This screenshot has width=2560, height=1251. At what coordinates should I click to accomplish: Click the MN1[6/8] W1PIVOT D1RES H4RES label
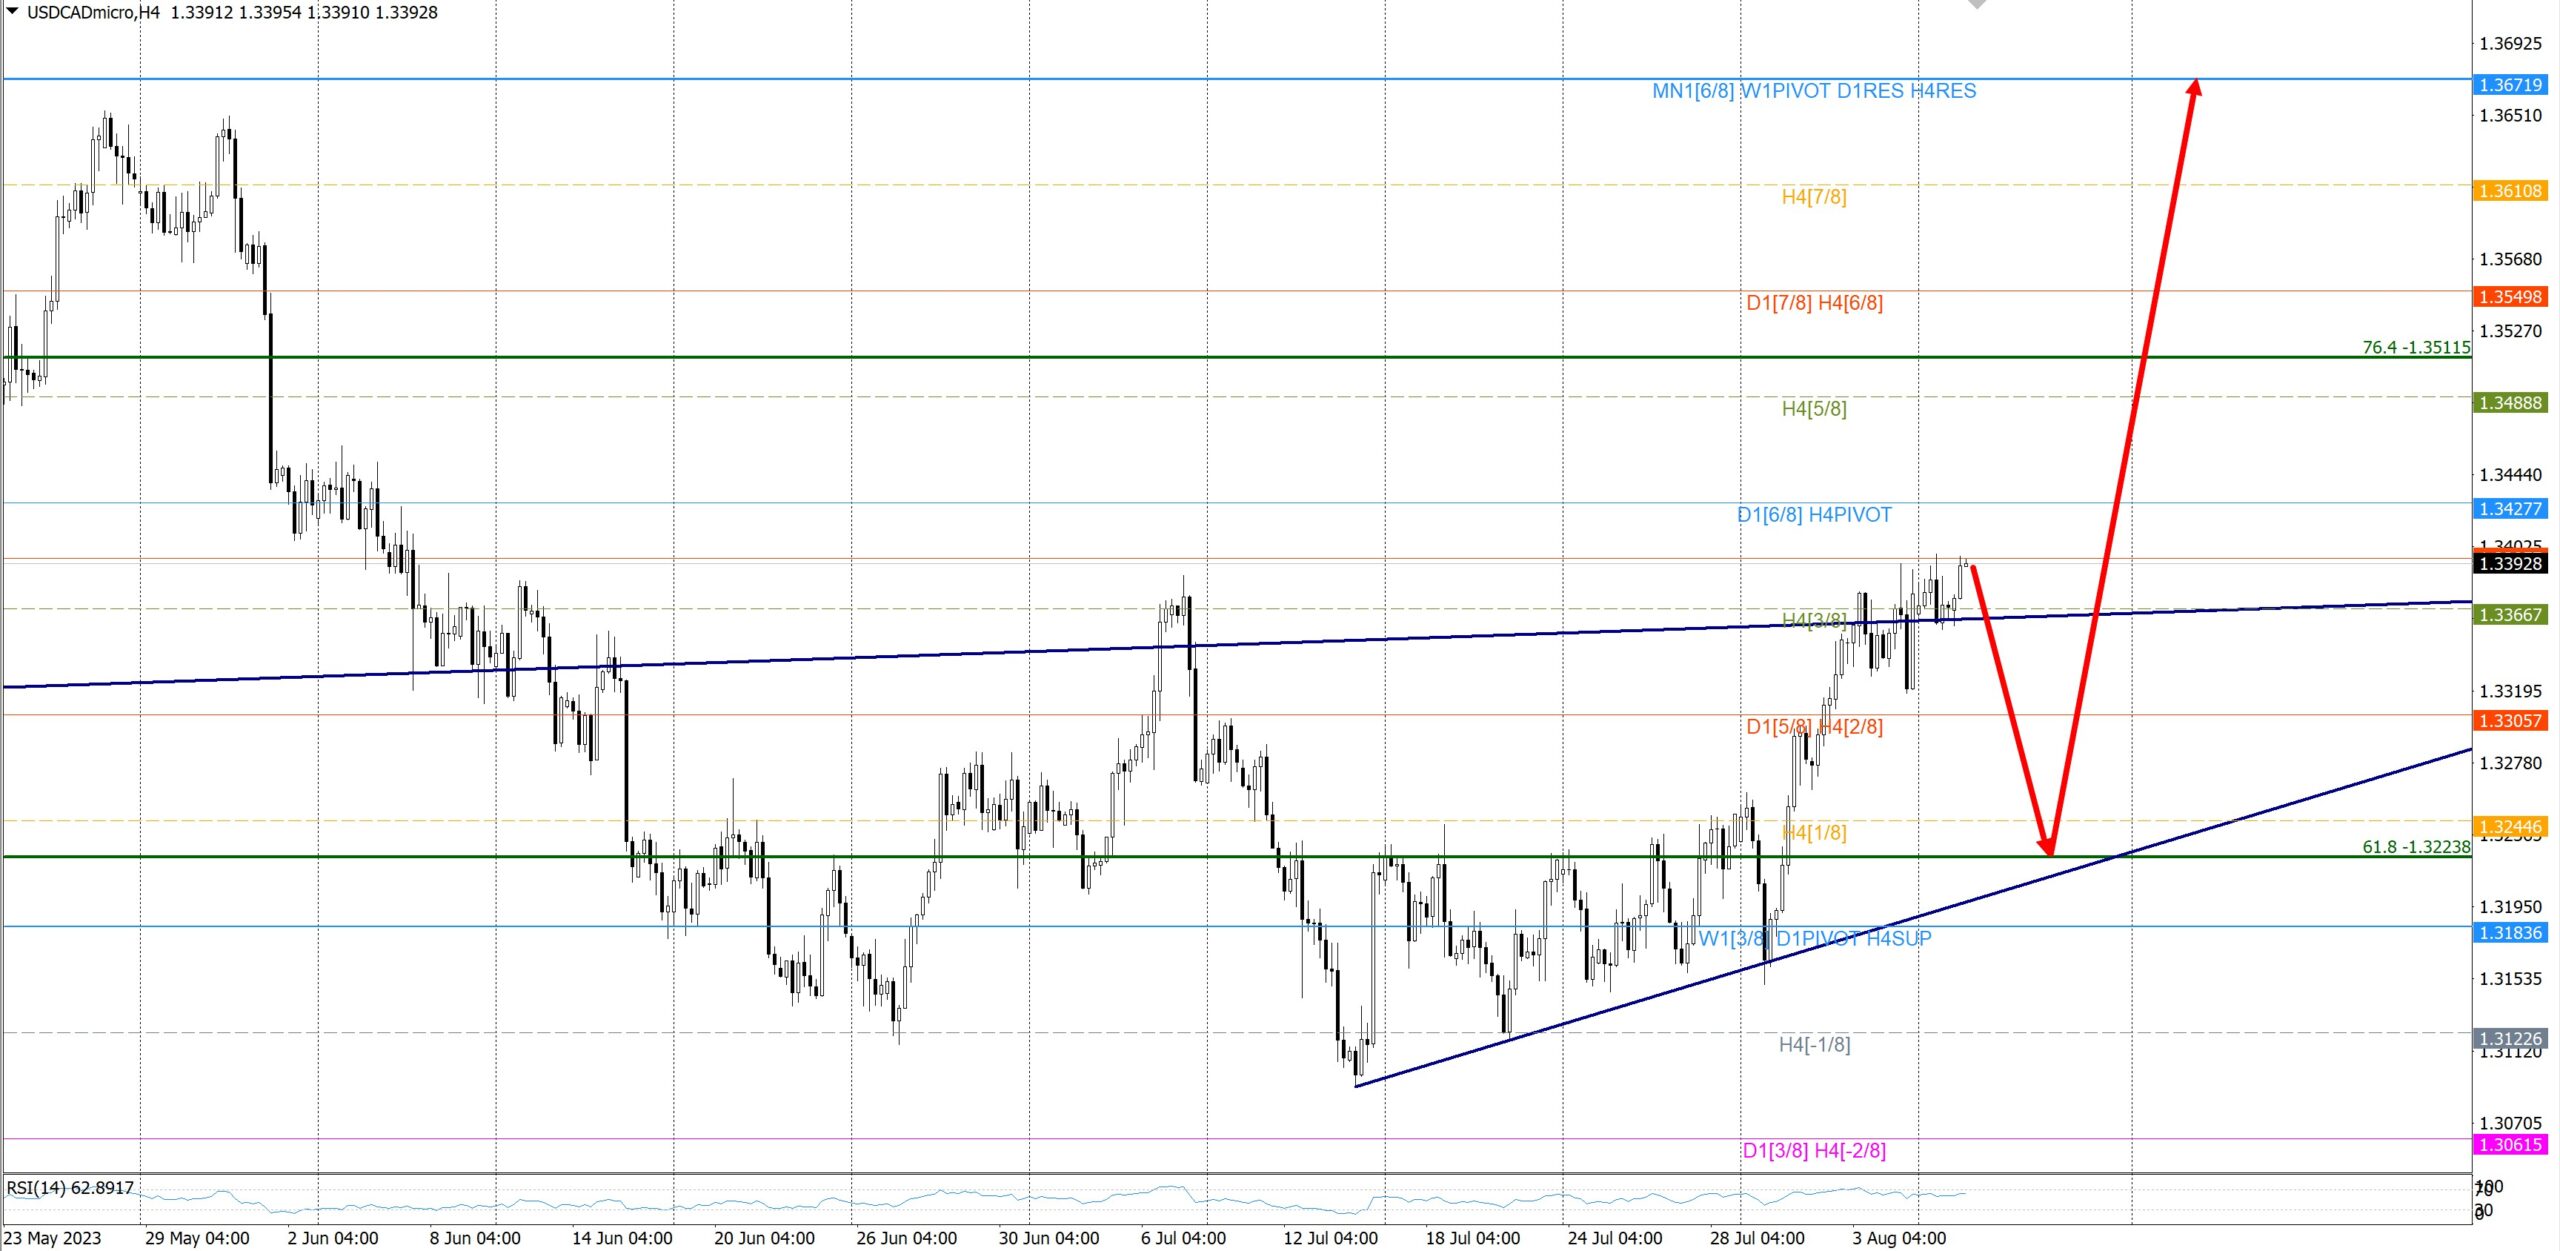(x=1814, y=91)
